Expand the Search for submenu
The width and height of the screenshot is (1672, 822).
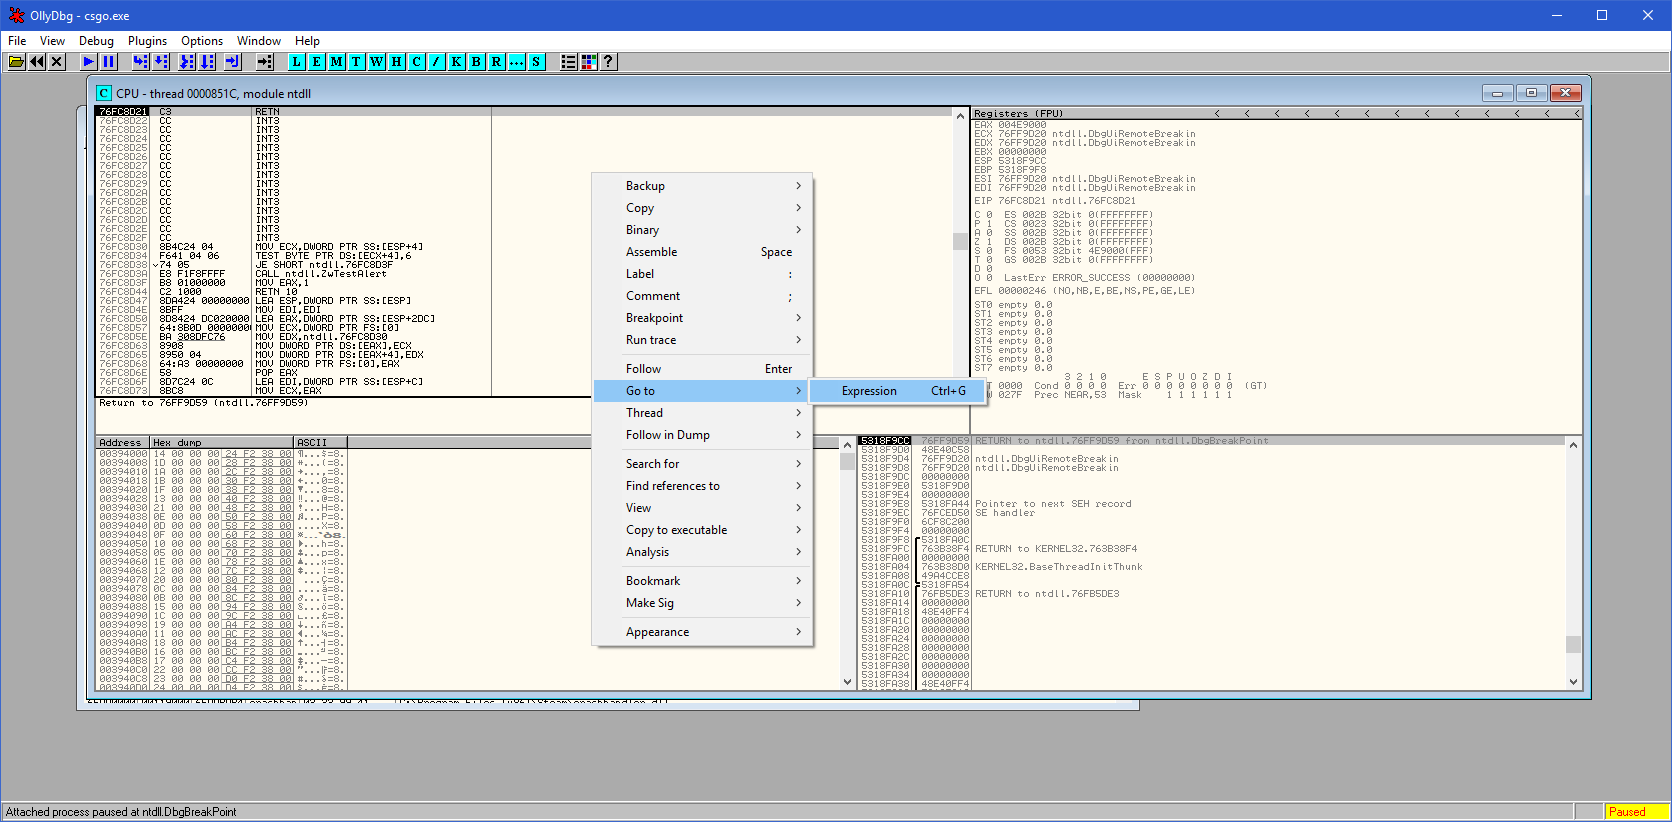coord(703,464)
